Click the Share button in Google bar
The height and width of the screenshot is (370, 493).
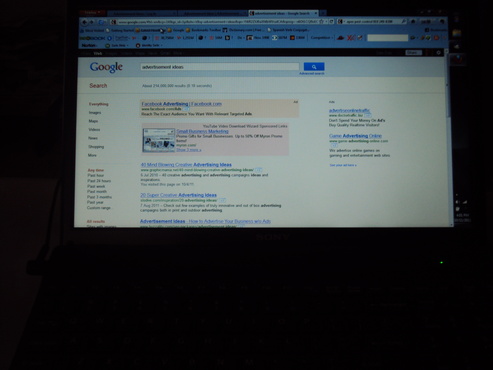click(413, 53)
